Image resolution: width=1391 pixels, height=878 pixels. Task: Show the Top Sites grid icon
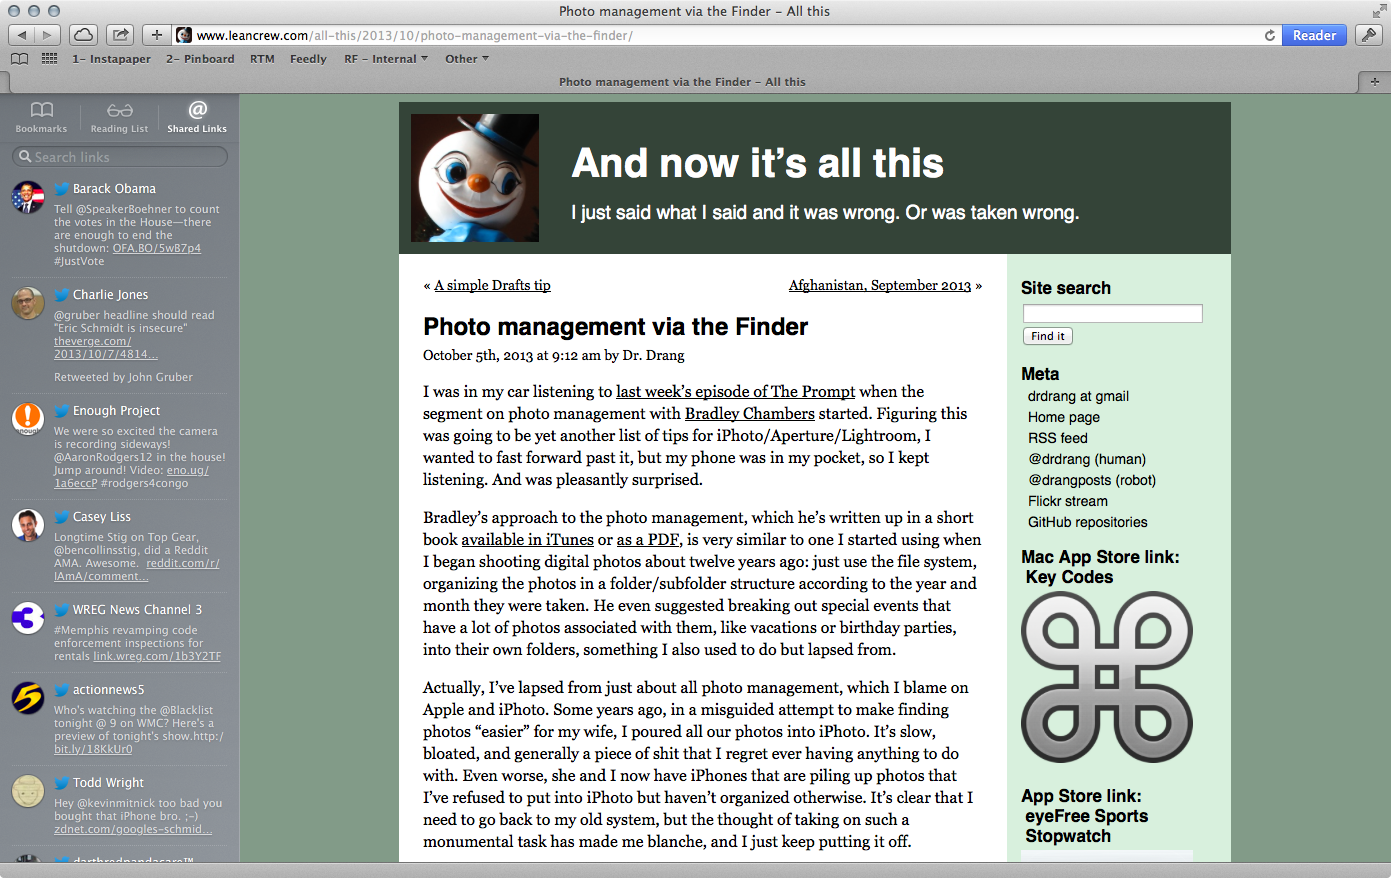[x=49, y=59]
